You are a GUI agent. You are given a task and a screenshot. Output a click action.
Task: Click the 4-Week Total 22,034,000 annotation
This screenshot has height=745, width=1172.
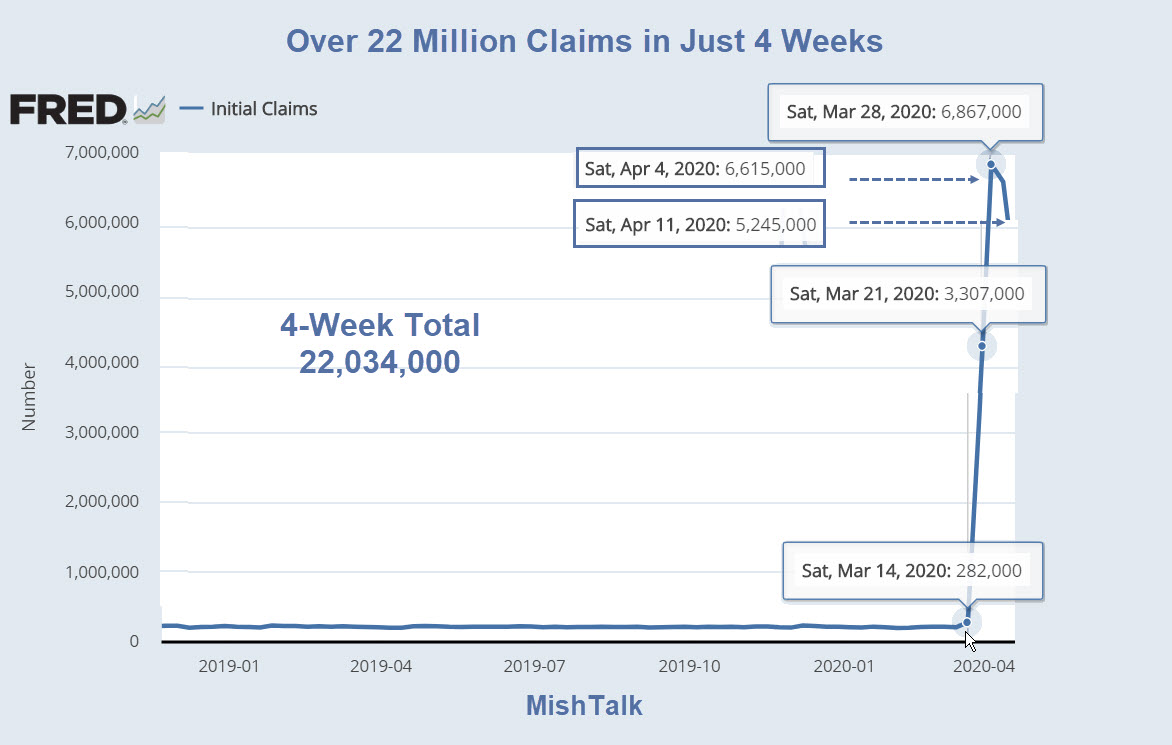[379, 343]
